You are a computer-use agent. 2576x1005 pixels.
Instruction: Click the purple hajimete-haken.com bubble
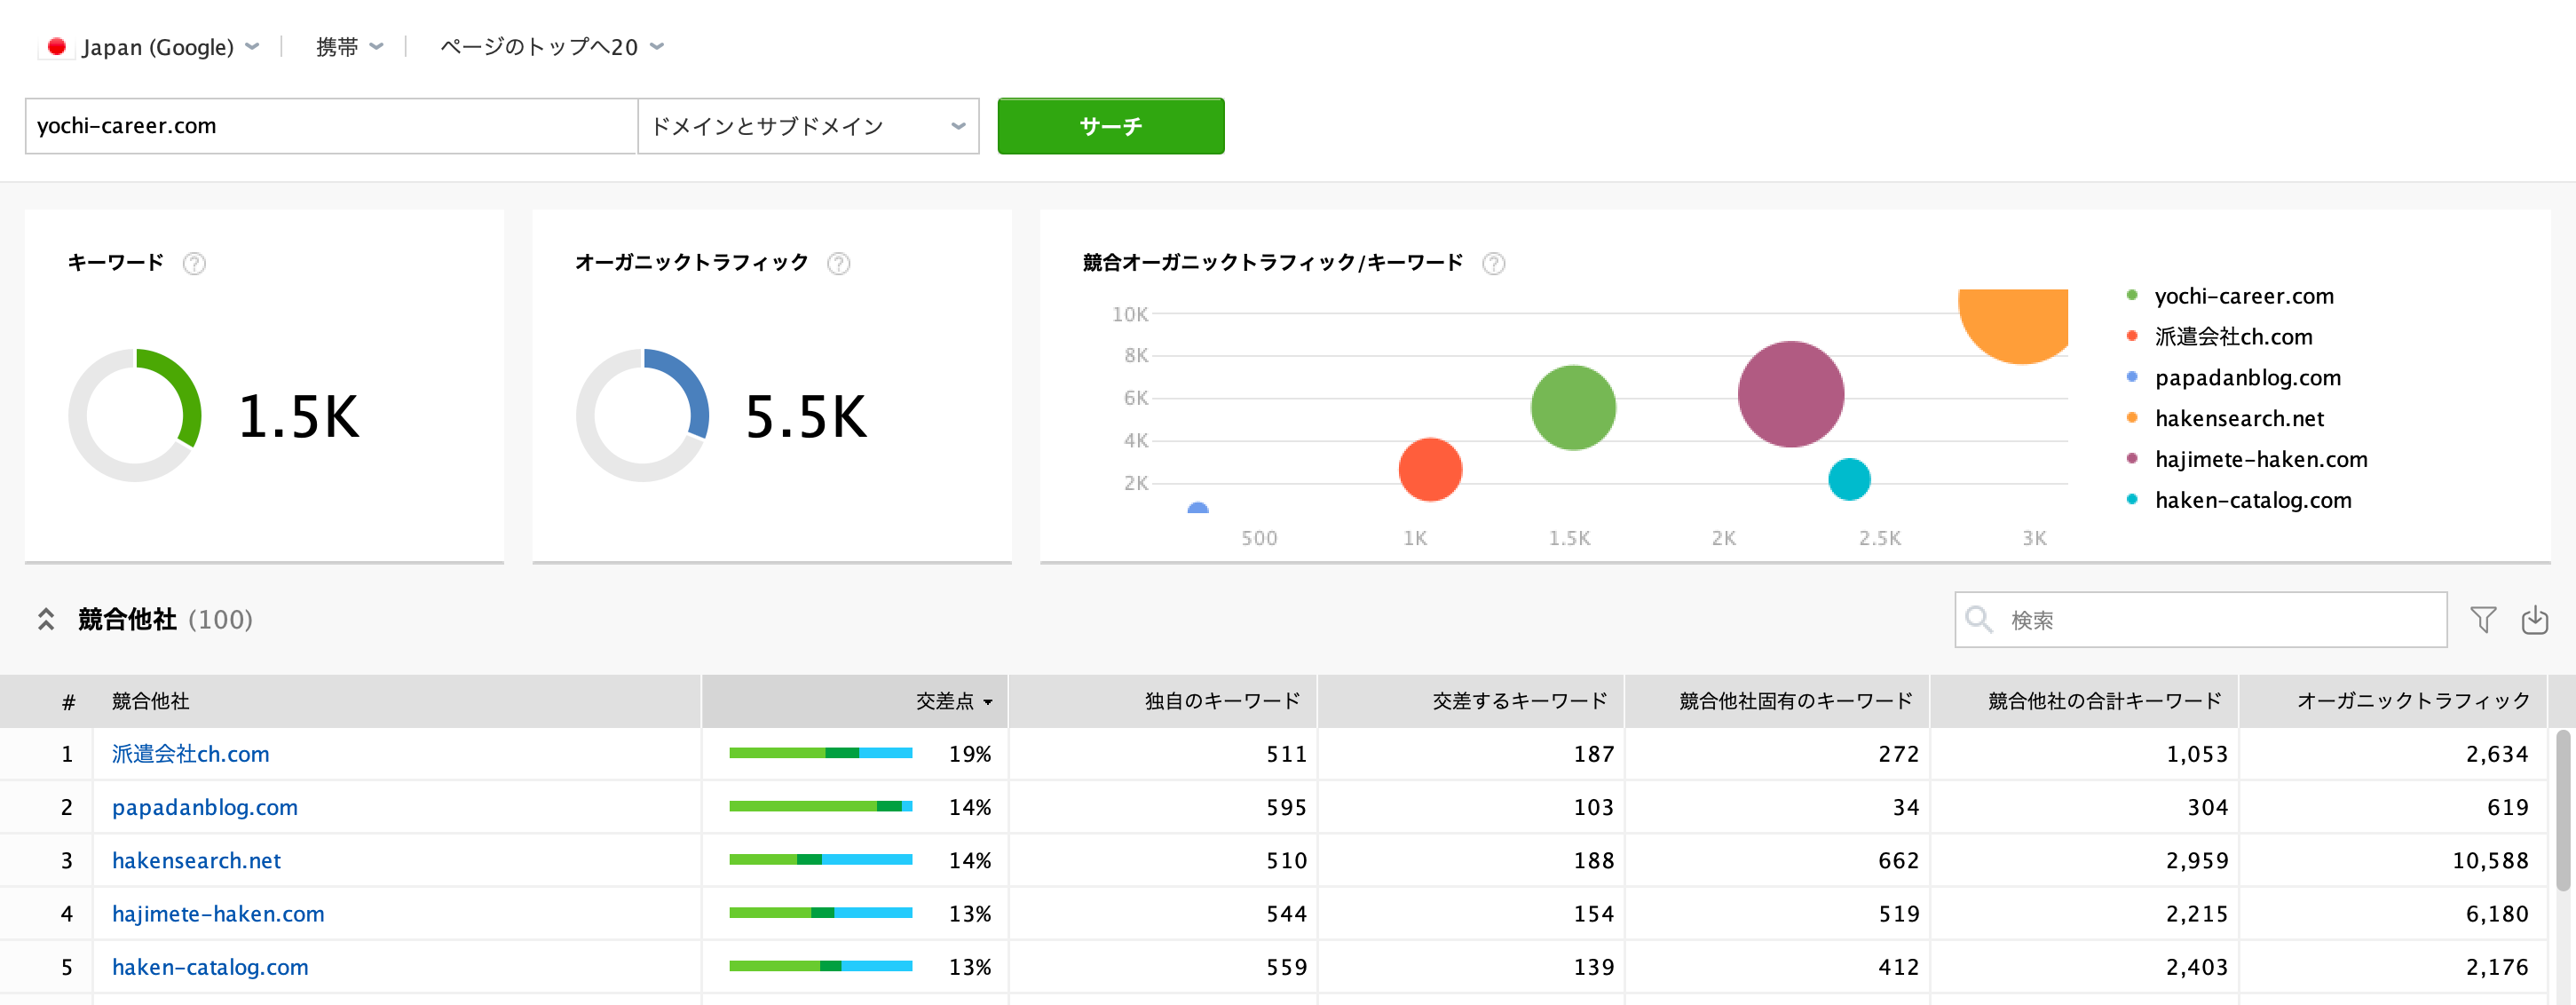(x=1791, y=394)
